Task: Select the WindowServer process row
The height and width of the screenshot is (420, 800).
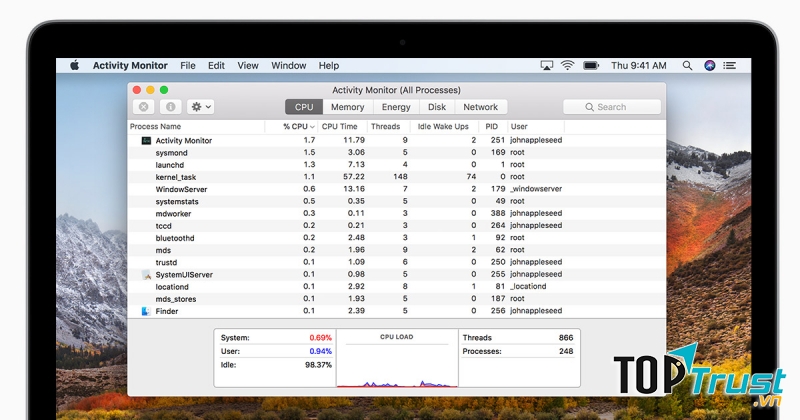Action: click(396, 189)
